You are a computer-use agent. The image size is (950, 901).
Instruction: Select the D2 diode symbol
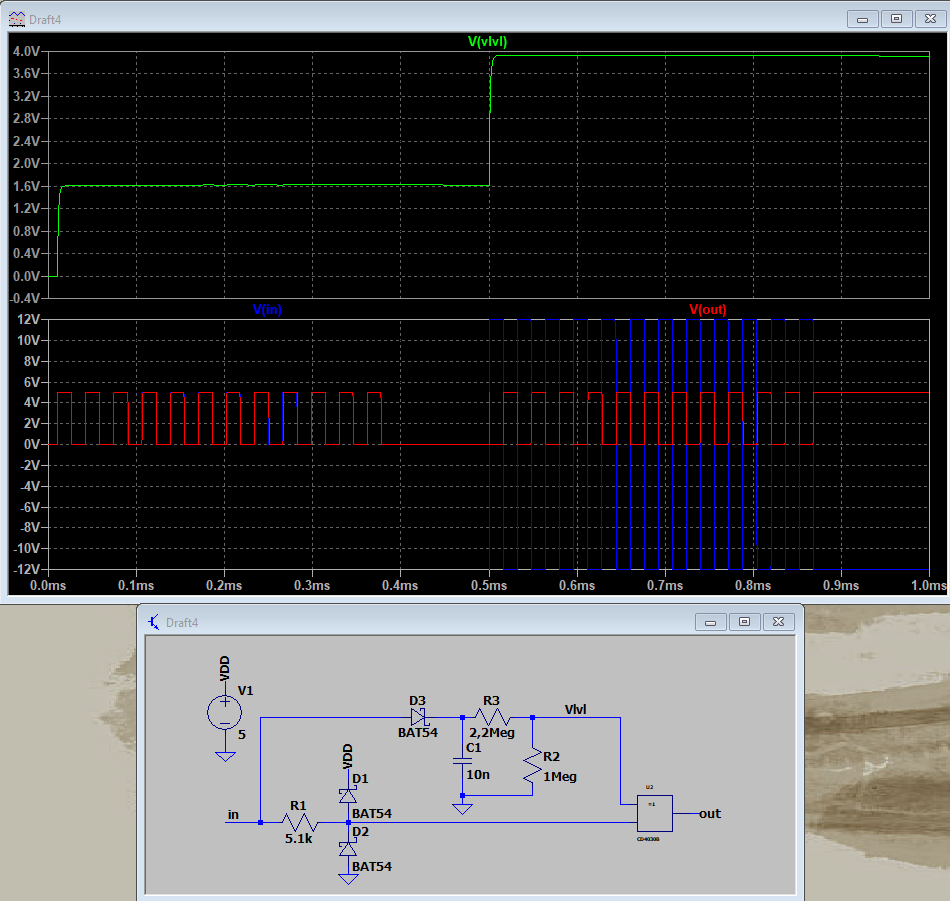348,848
